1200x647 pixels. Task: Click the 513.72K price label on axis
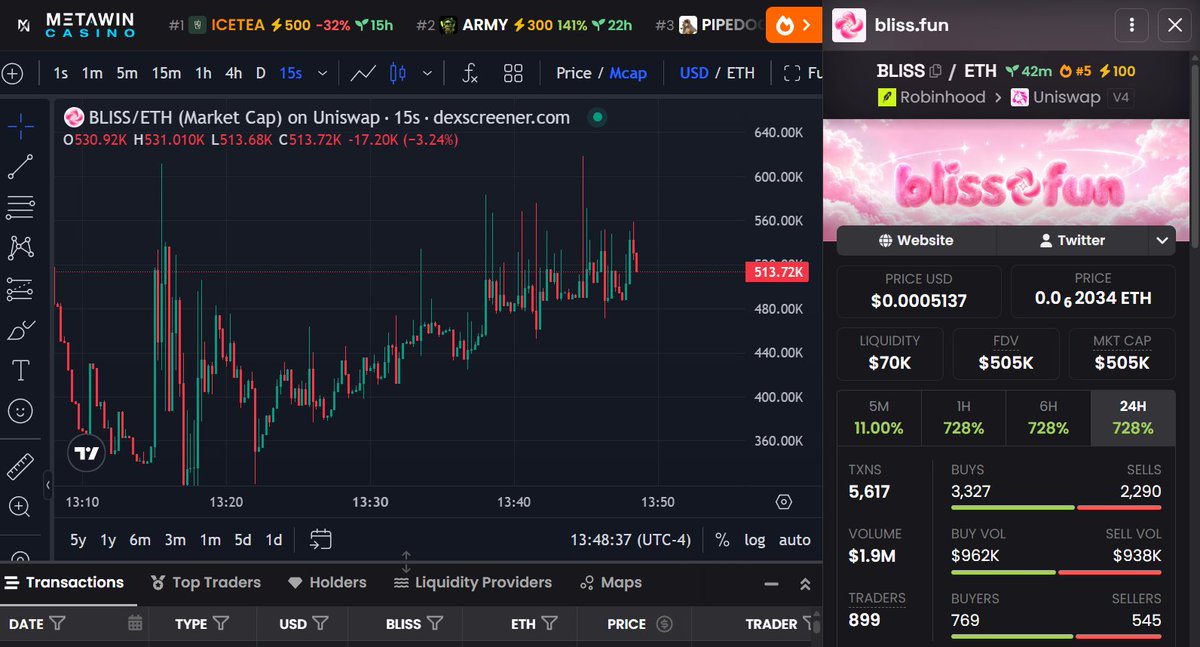pyautogui.click(x=780, y=272)
